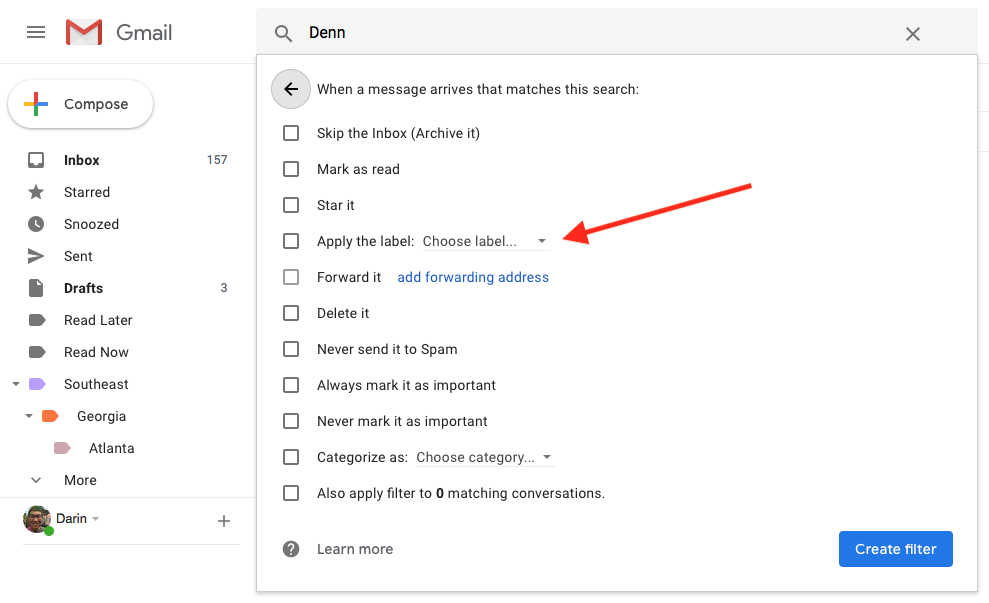Viewport: 989px width, 603px height.
Task: Open the Gmail main menu hamburger icon
Action: (36, 32)
